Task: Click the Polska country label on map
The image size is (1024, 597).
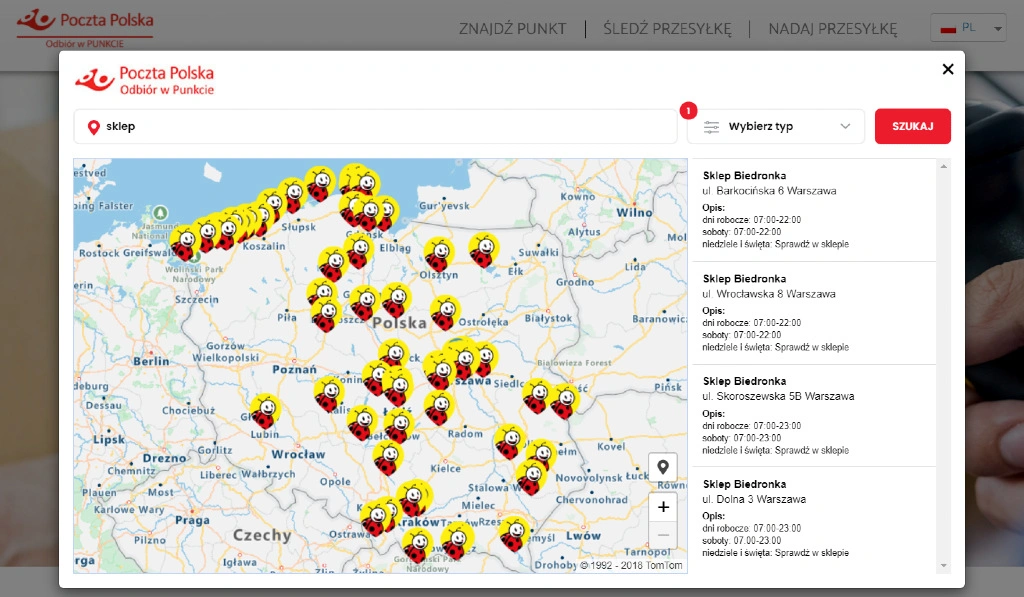Action: point(400,323)
